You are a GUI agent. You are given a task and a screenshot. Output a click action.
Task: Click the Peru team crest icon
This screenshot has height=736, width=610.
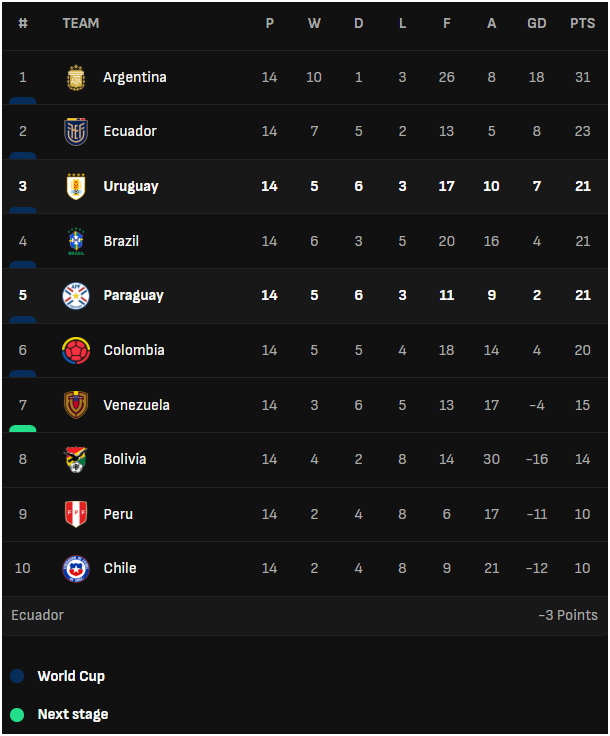click(76, 514)
